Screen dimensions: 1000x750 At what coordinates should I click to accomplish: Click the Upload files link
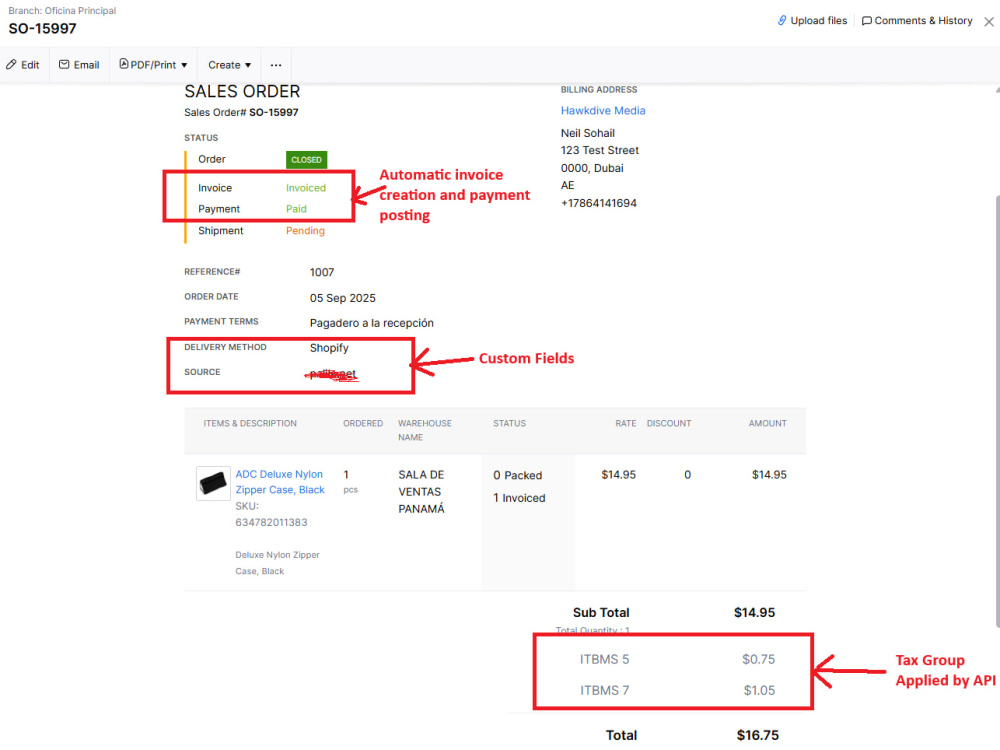point(819,20)
